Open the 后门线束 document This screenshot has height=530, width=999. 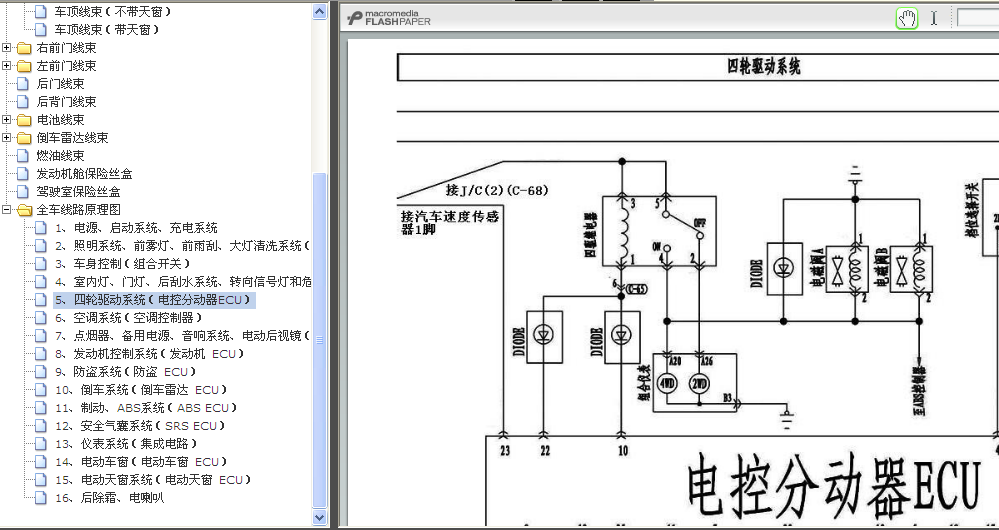(61, 83)
